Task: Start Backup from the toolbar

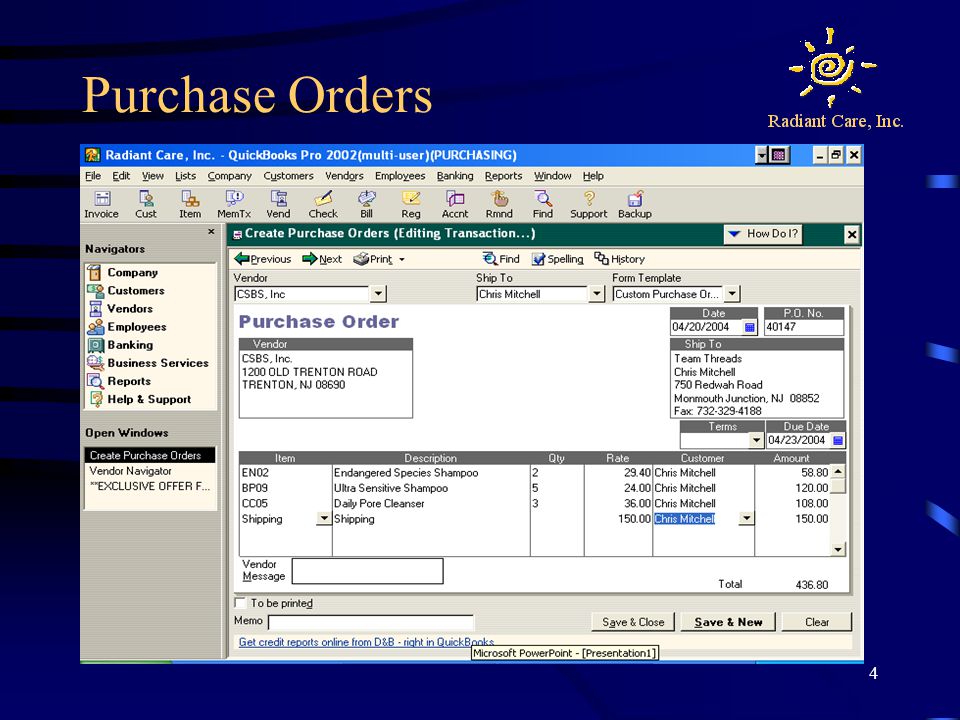Action: pyautogui.click(x=634, y=204)
